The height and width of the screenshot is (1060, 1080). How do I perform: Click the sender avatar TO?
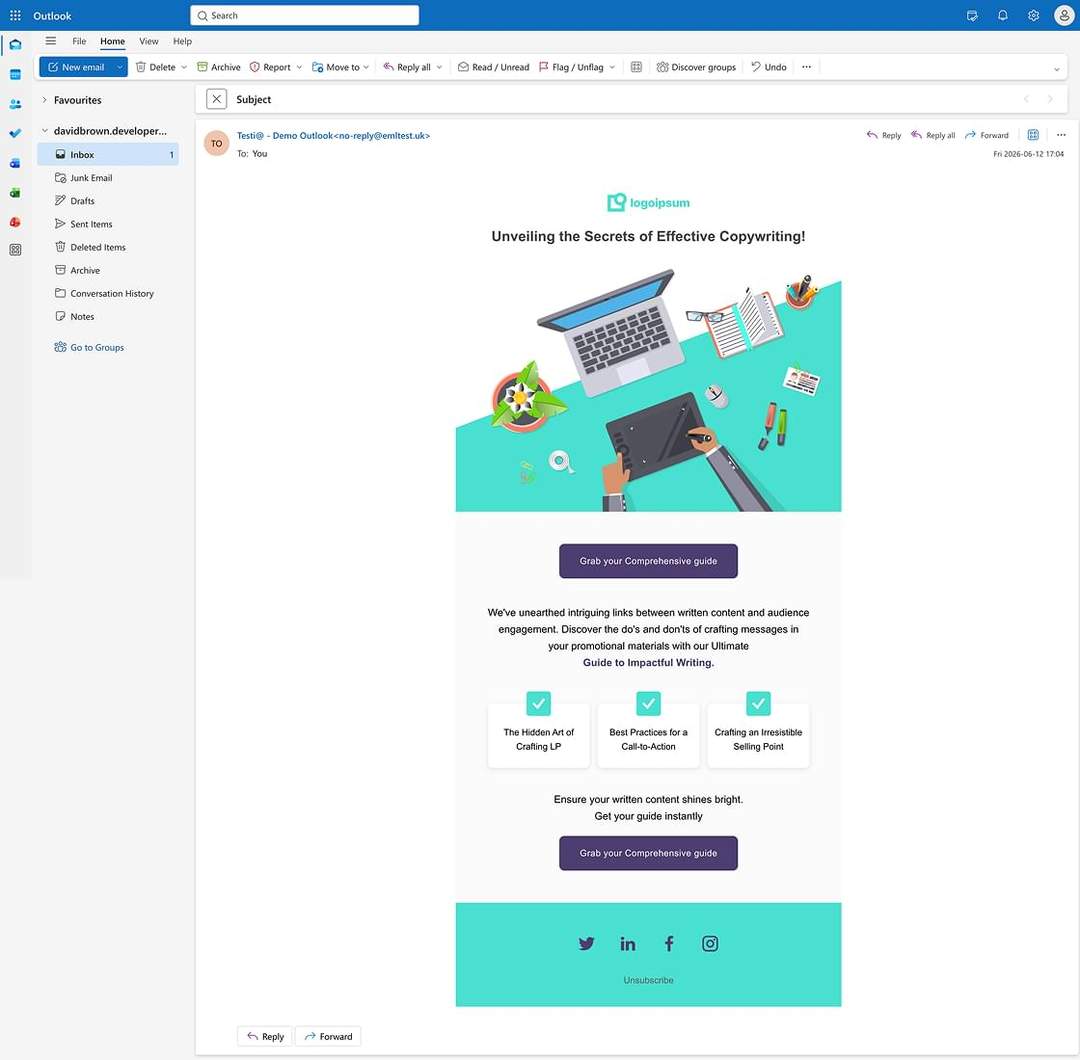[x=216, y=143]
